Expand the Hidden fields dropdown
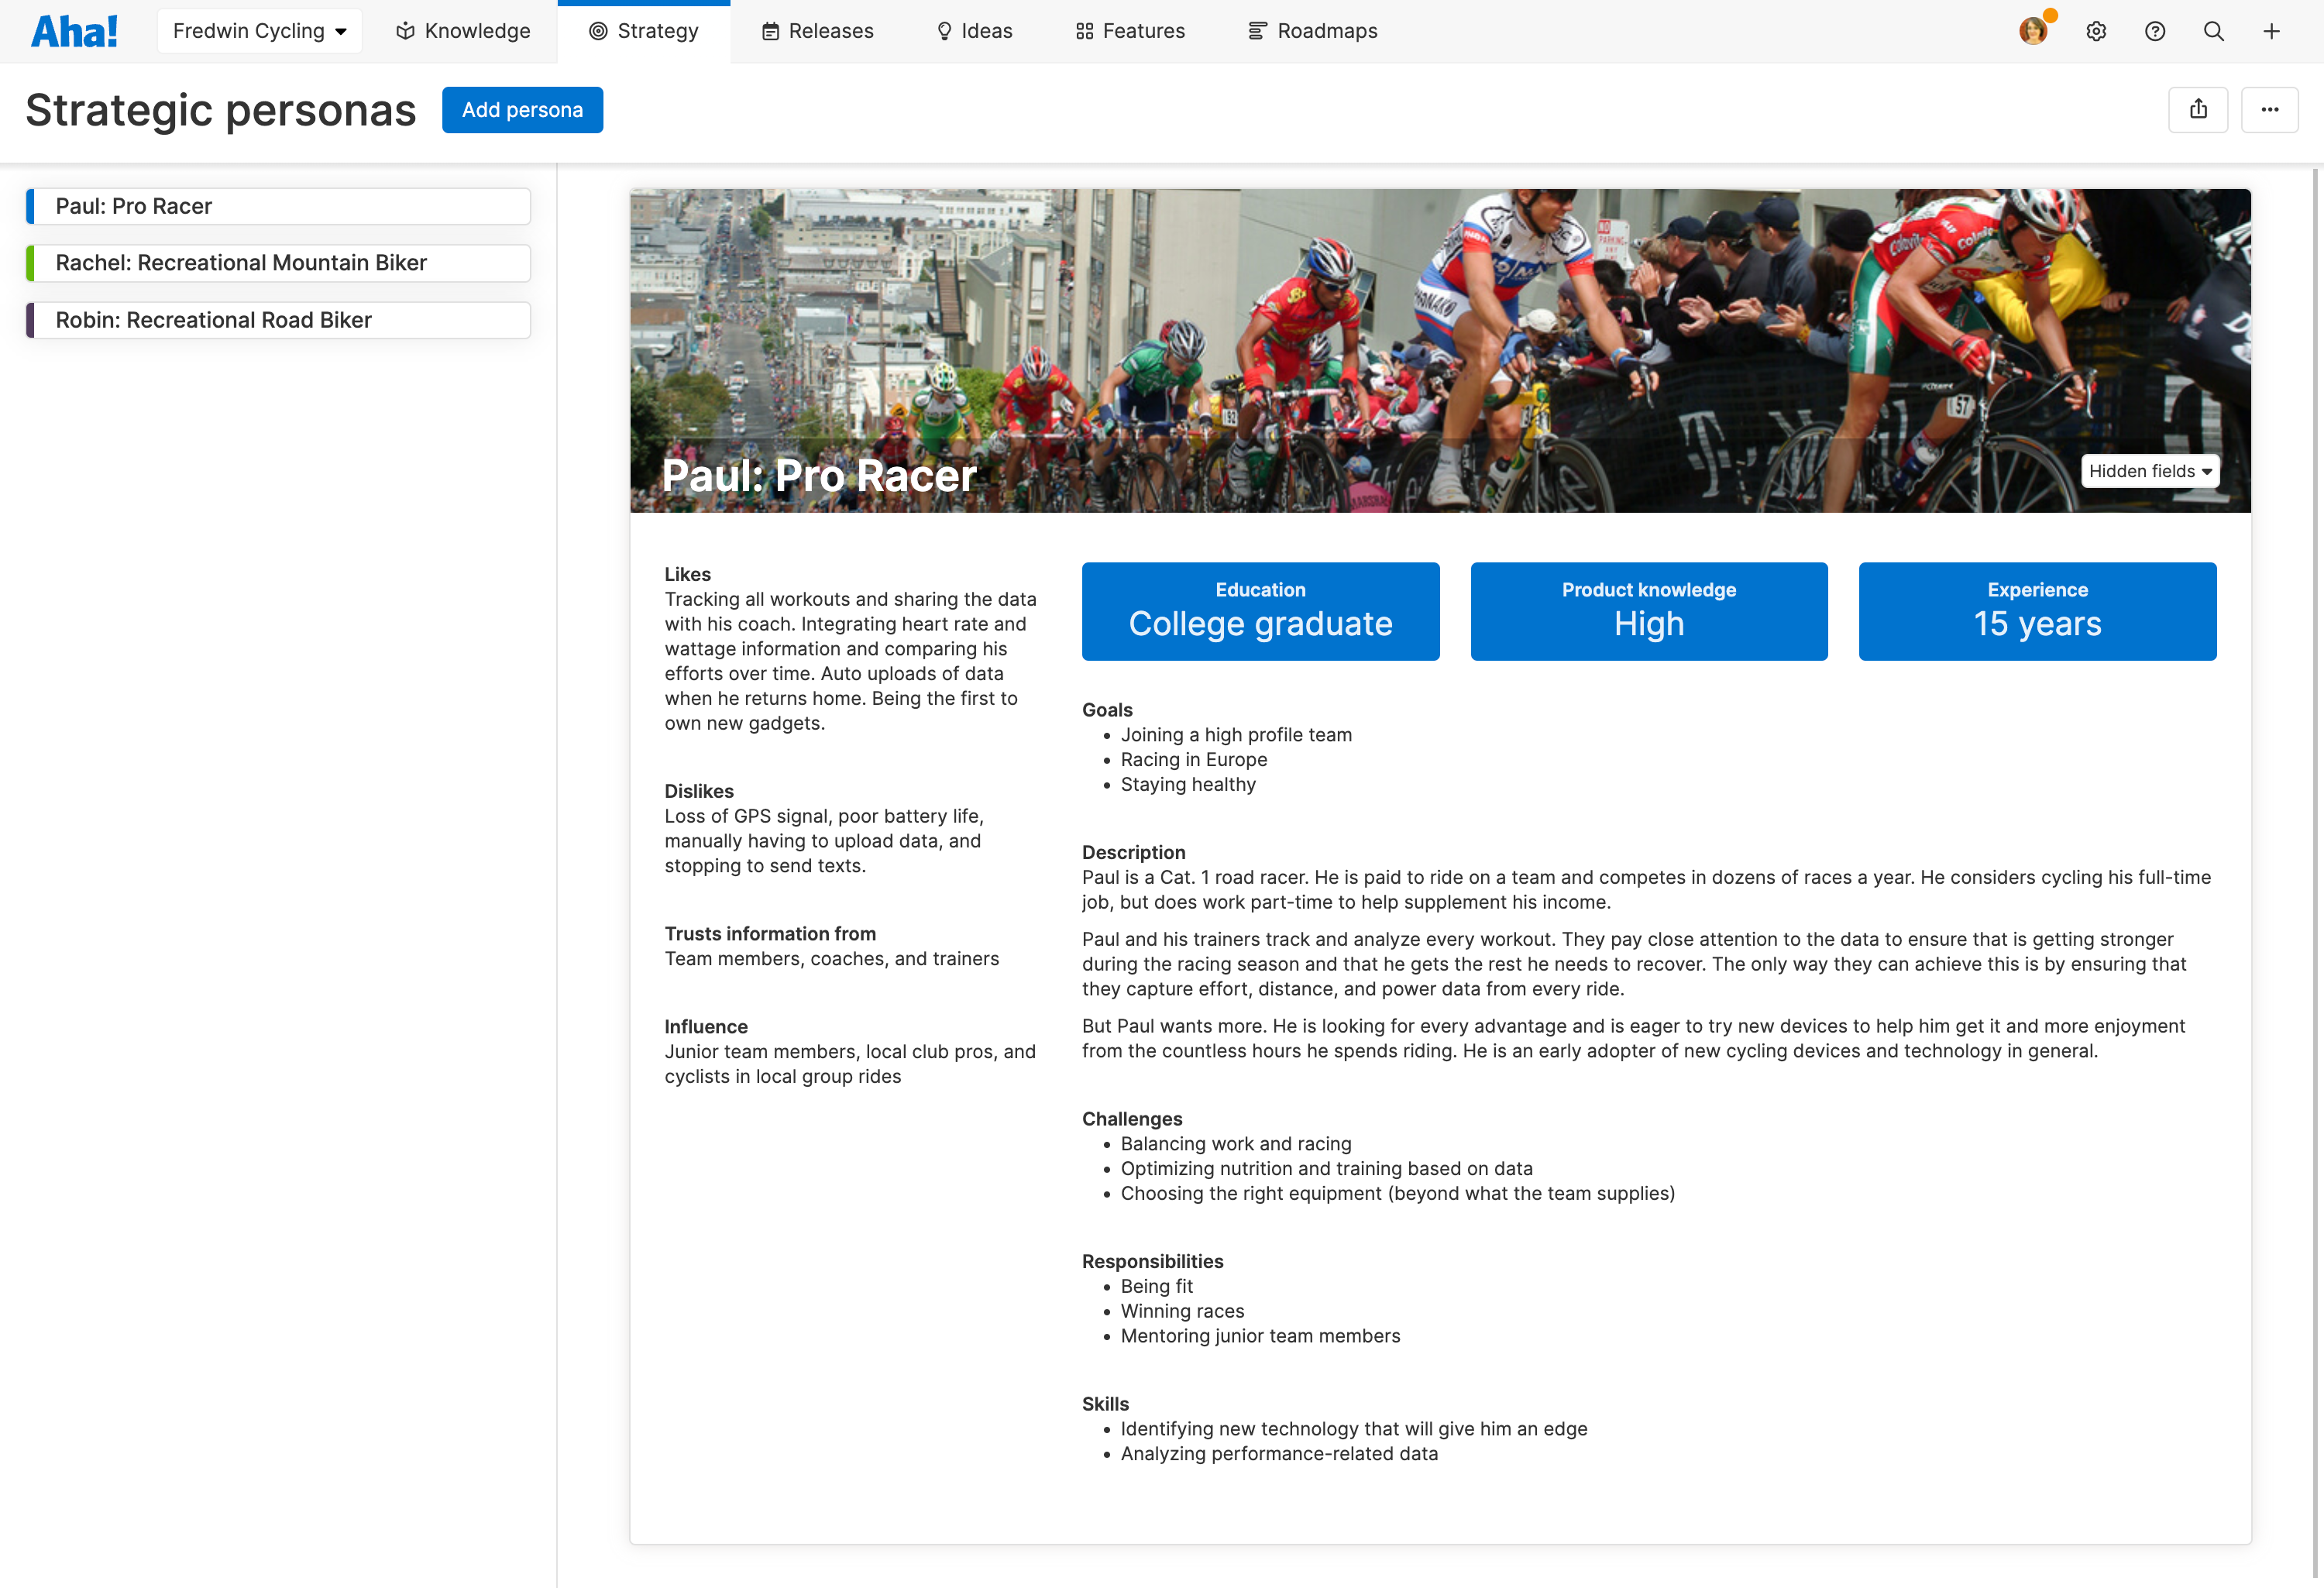This screenshot has width=2324, height=1588. [2150, 471]
